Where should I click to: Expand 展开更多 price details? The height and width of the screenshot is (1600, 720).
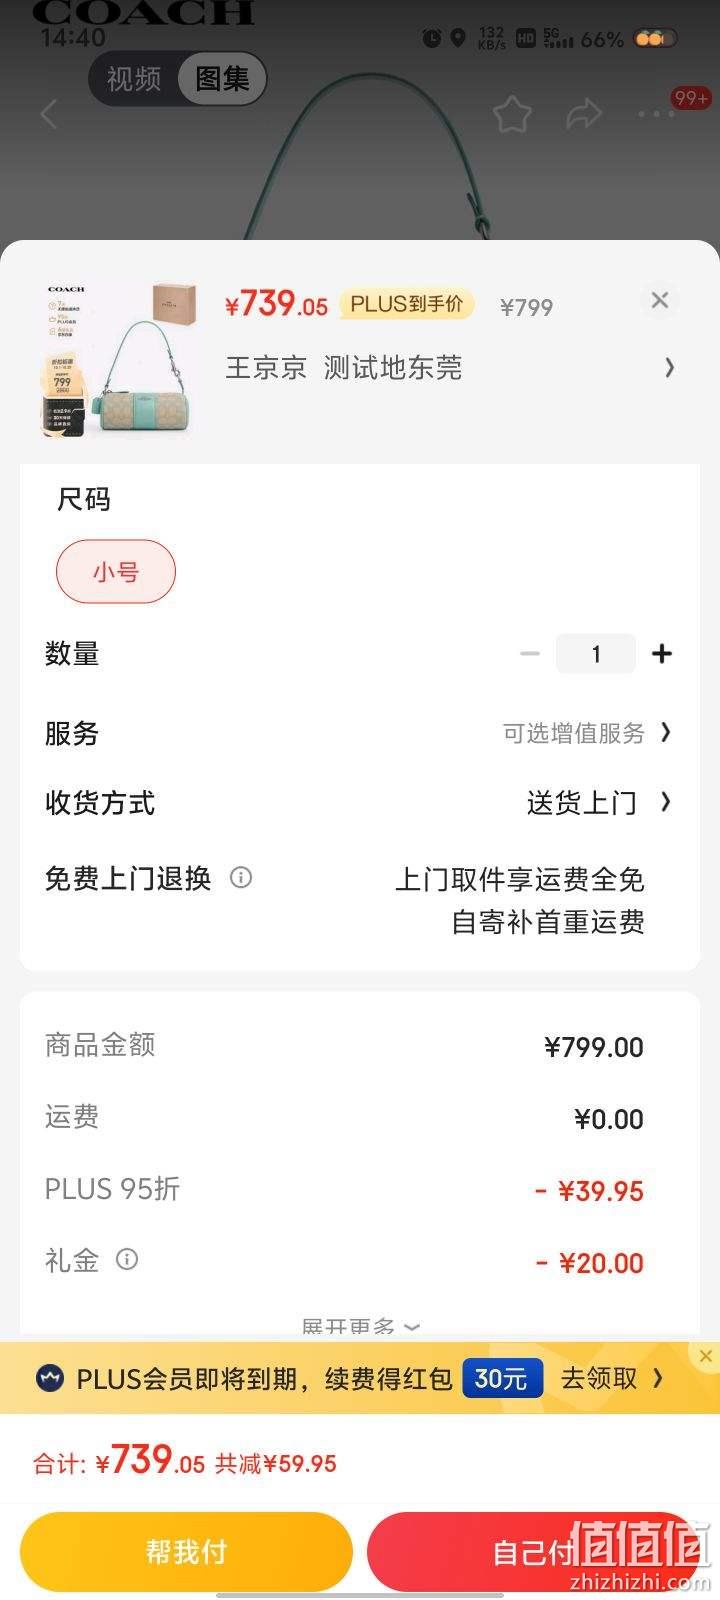pyautogui.click(x=360, y=1326)
